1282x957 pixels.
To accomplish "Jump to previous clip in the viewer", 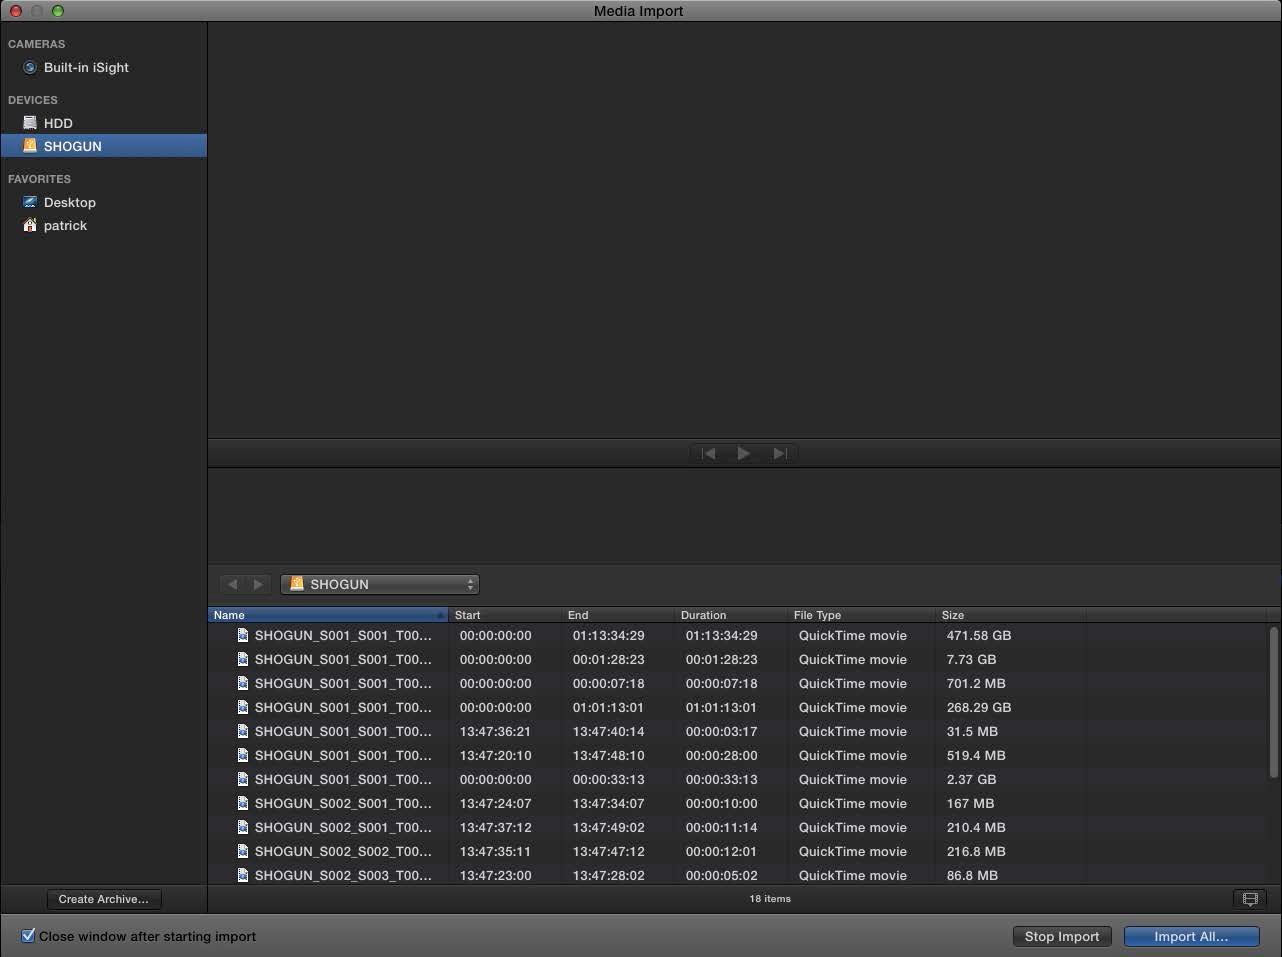I will 708,453.
